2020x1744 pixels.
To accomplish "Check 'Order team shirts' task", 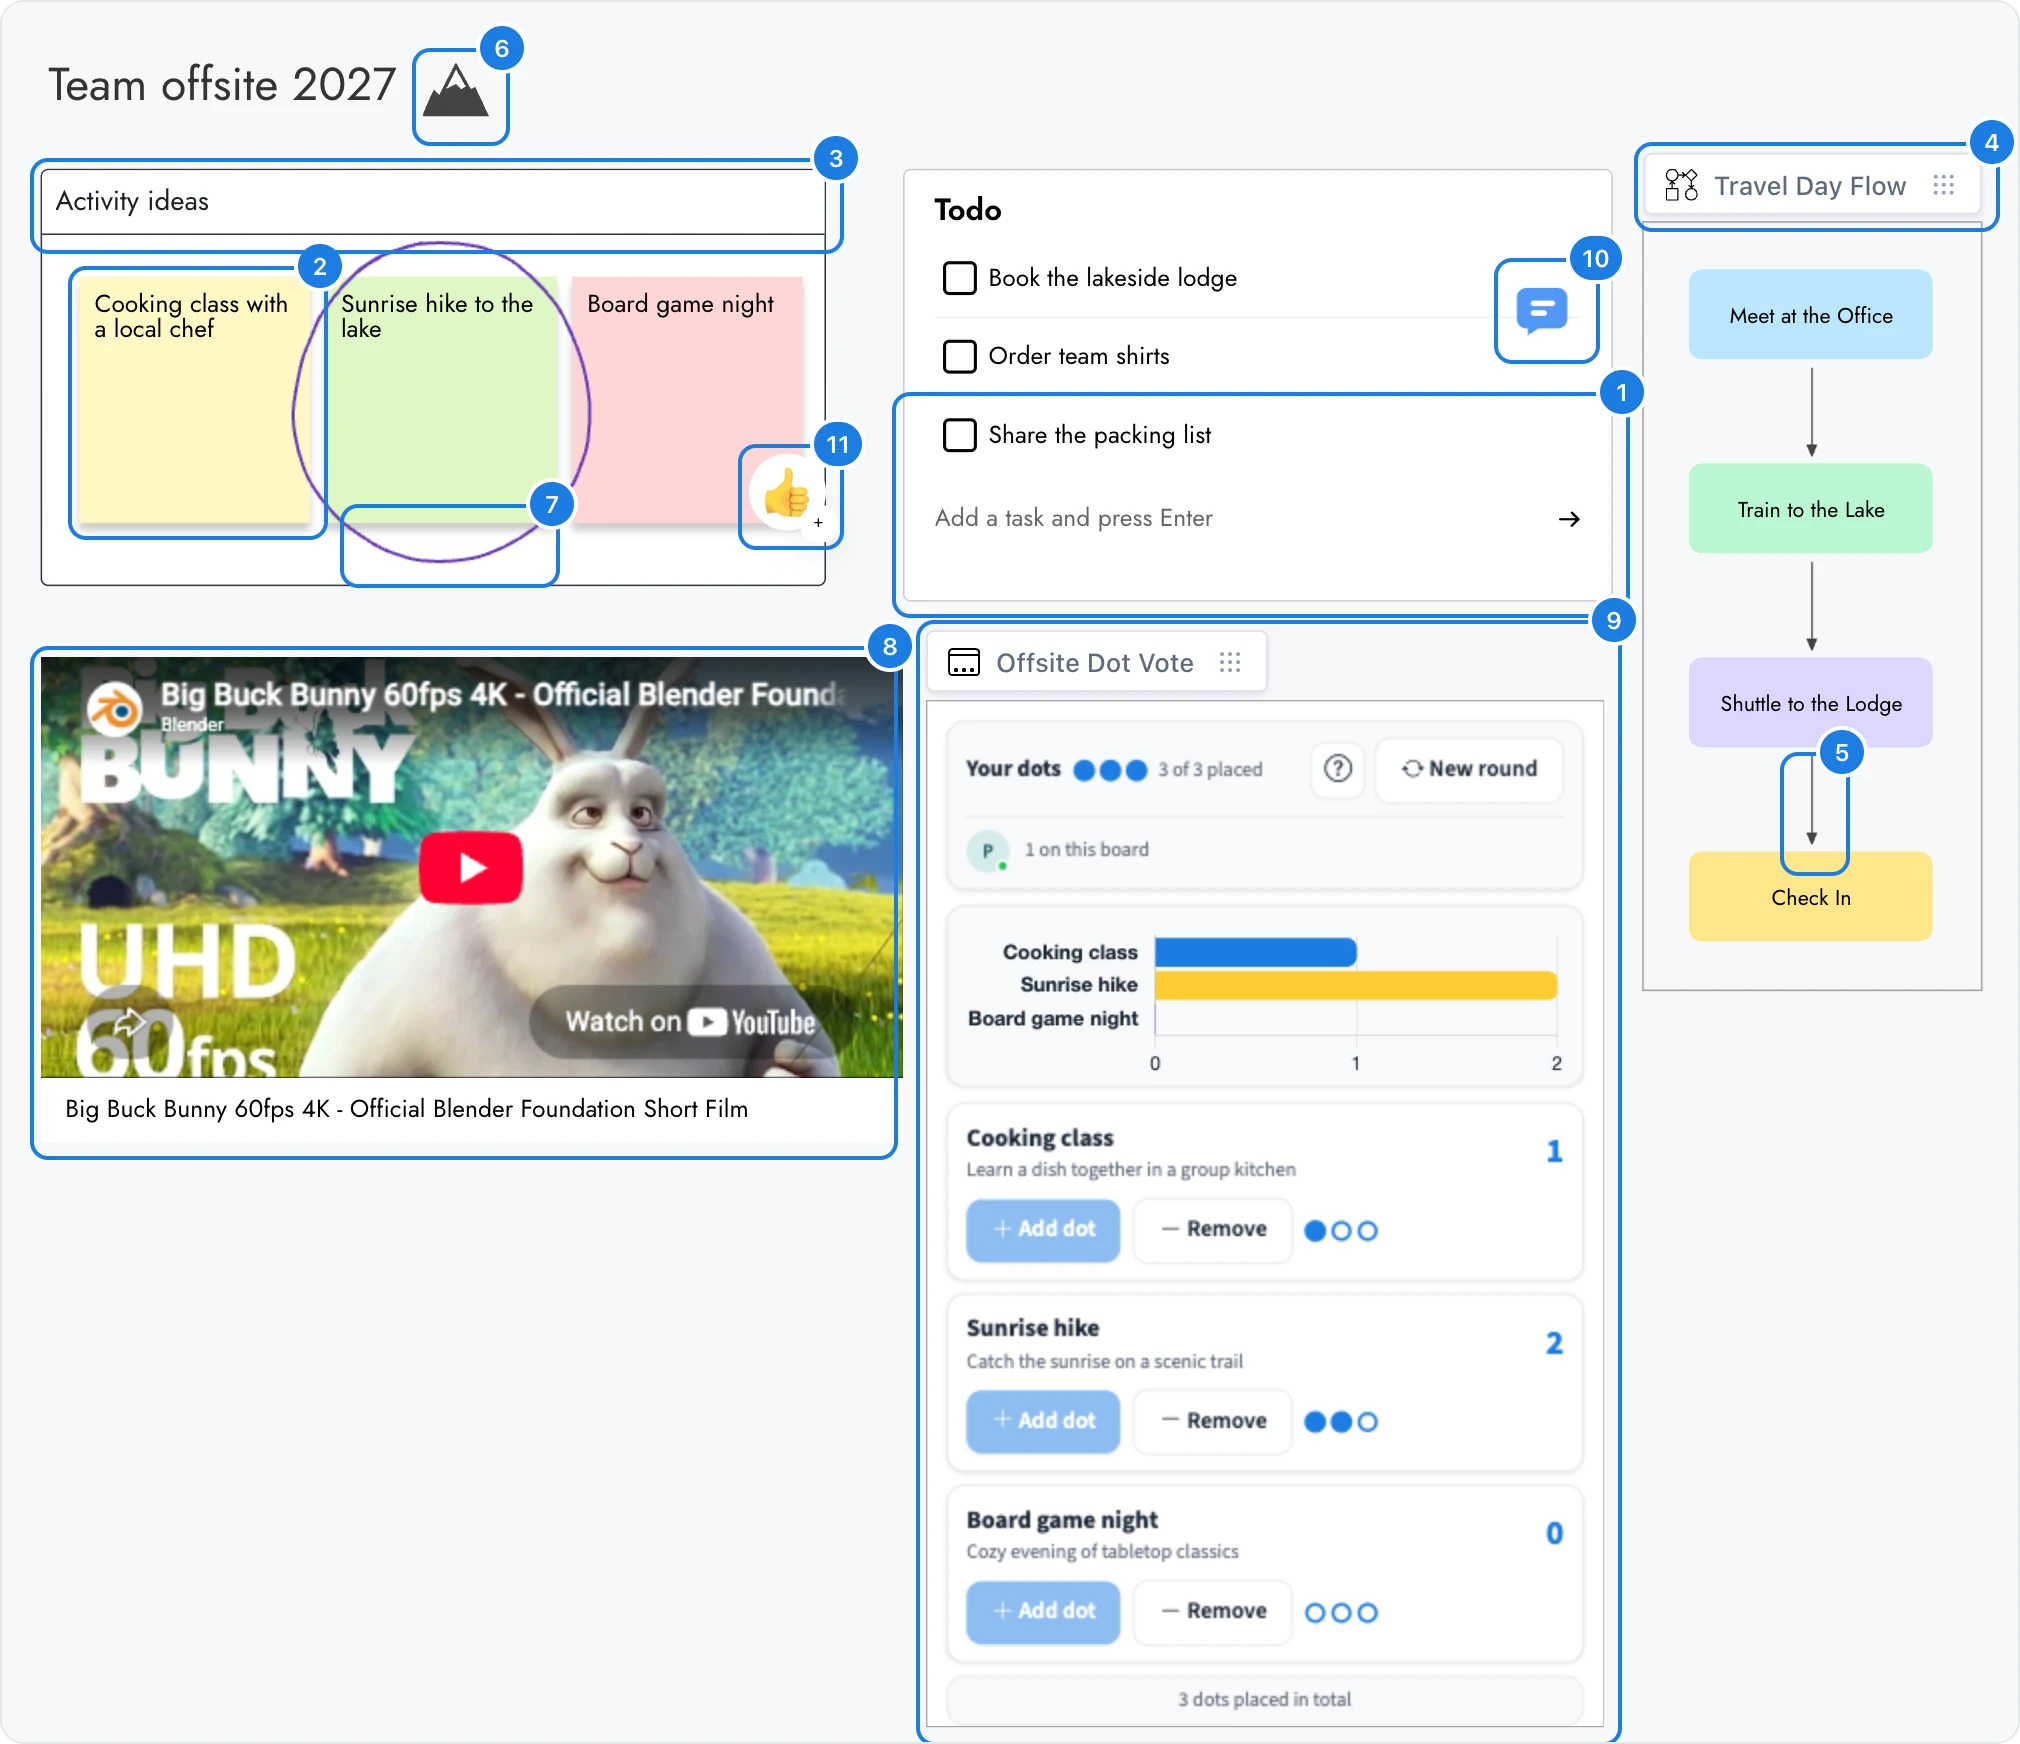I will point(959,356).
